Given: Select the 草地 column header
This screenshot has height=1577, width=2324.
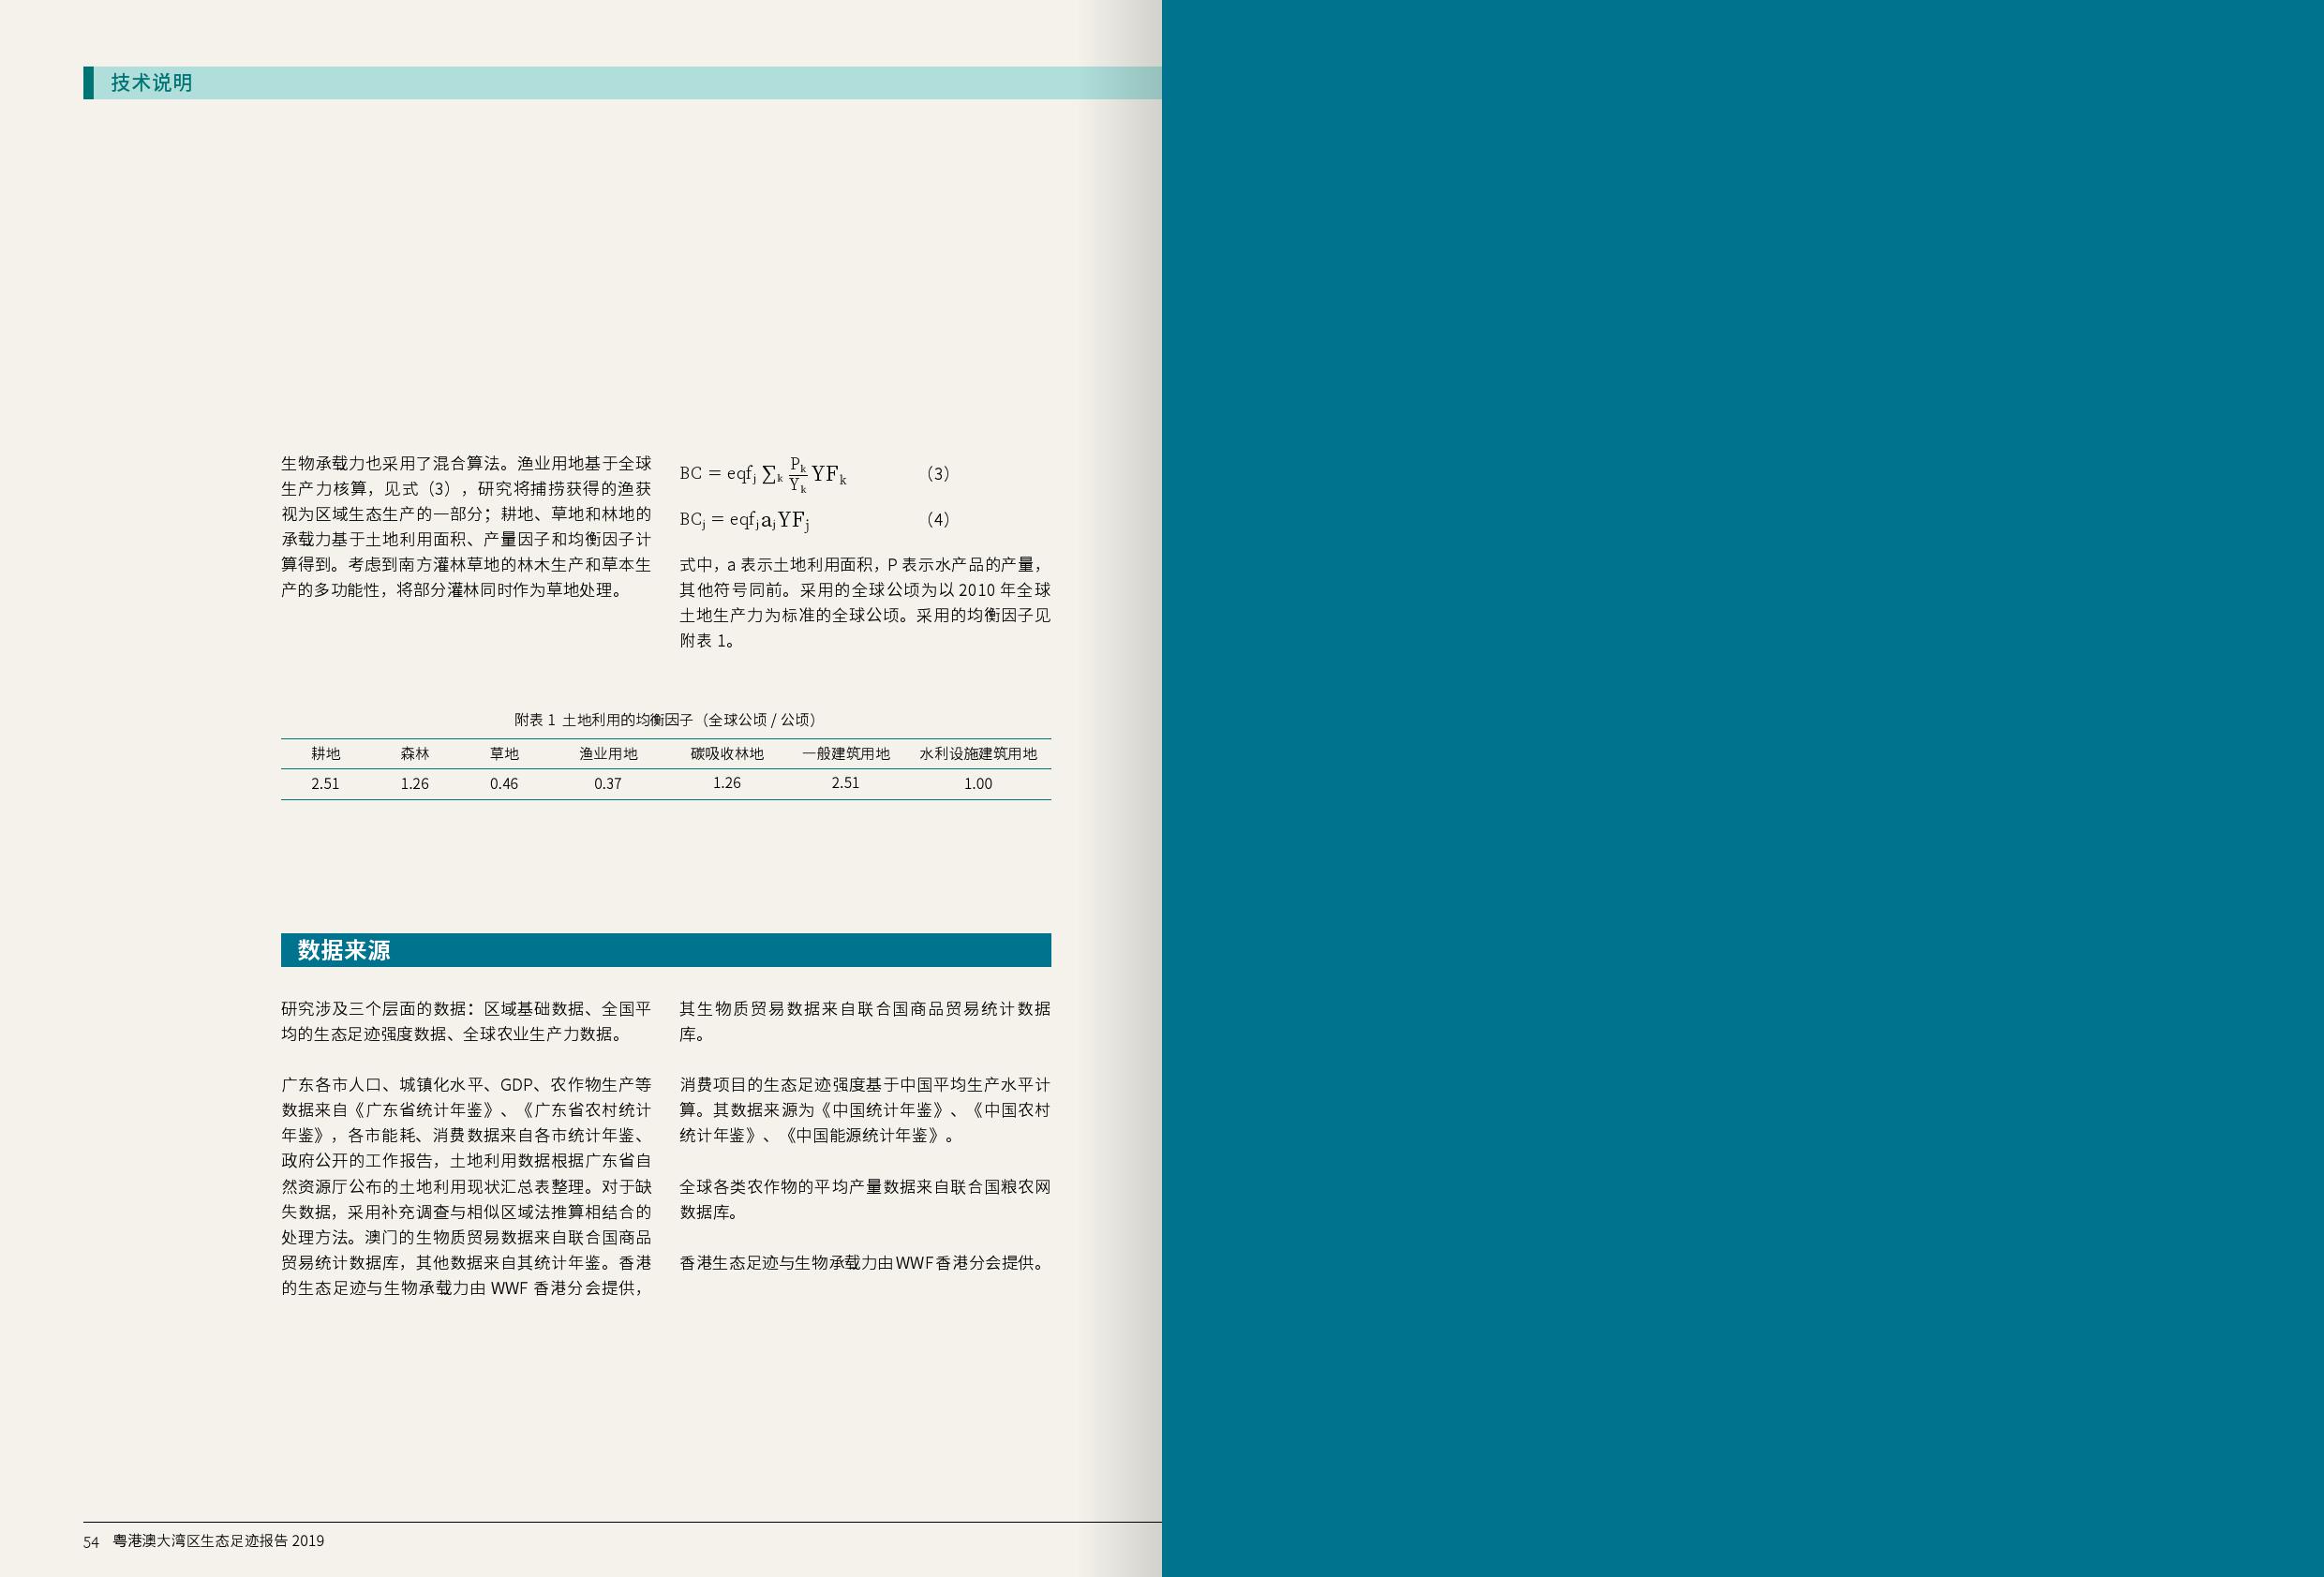Looking at the screenshot, I should click(504, 754).
